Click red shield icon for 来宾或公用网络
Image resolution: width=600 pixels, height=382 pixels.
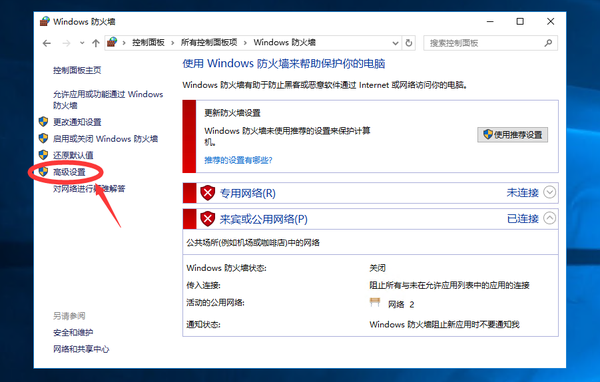[x=207, y=219]
